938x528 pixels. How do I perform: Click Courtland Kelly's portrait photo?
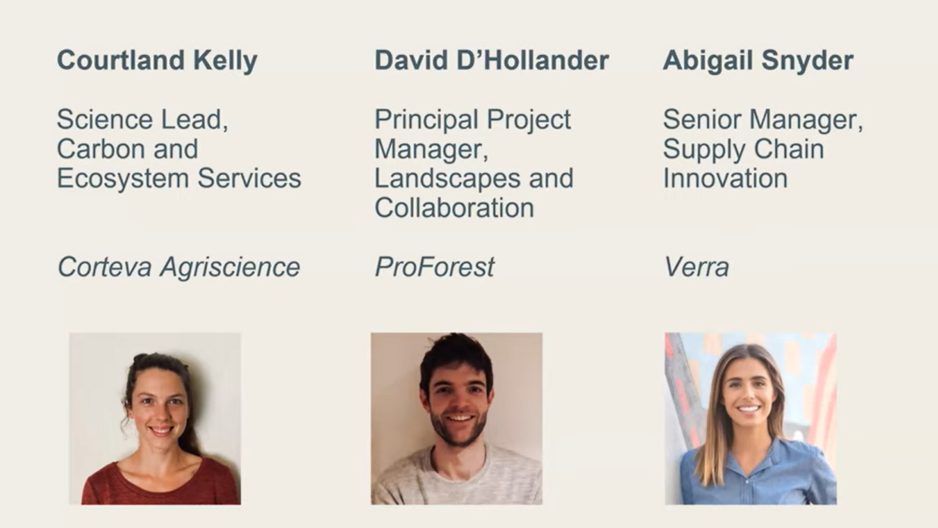(155, 418)
